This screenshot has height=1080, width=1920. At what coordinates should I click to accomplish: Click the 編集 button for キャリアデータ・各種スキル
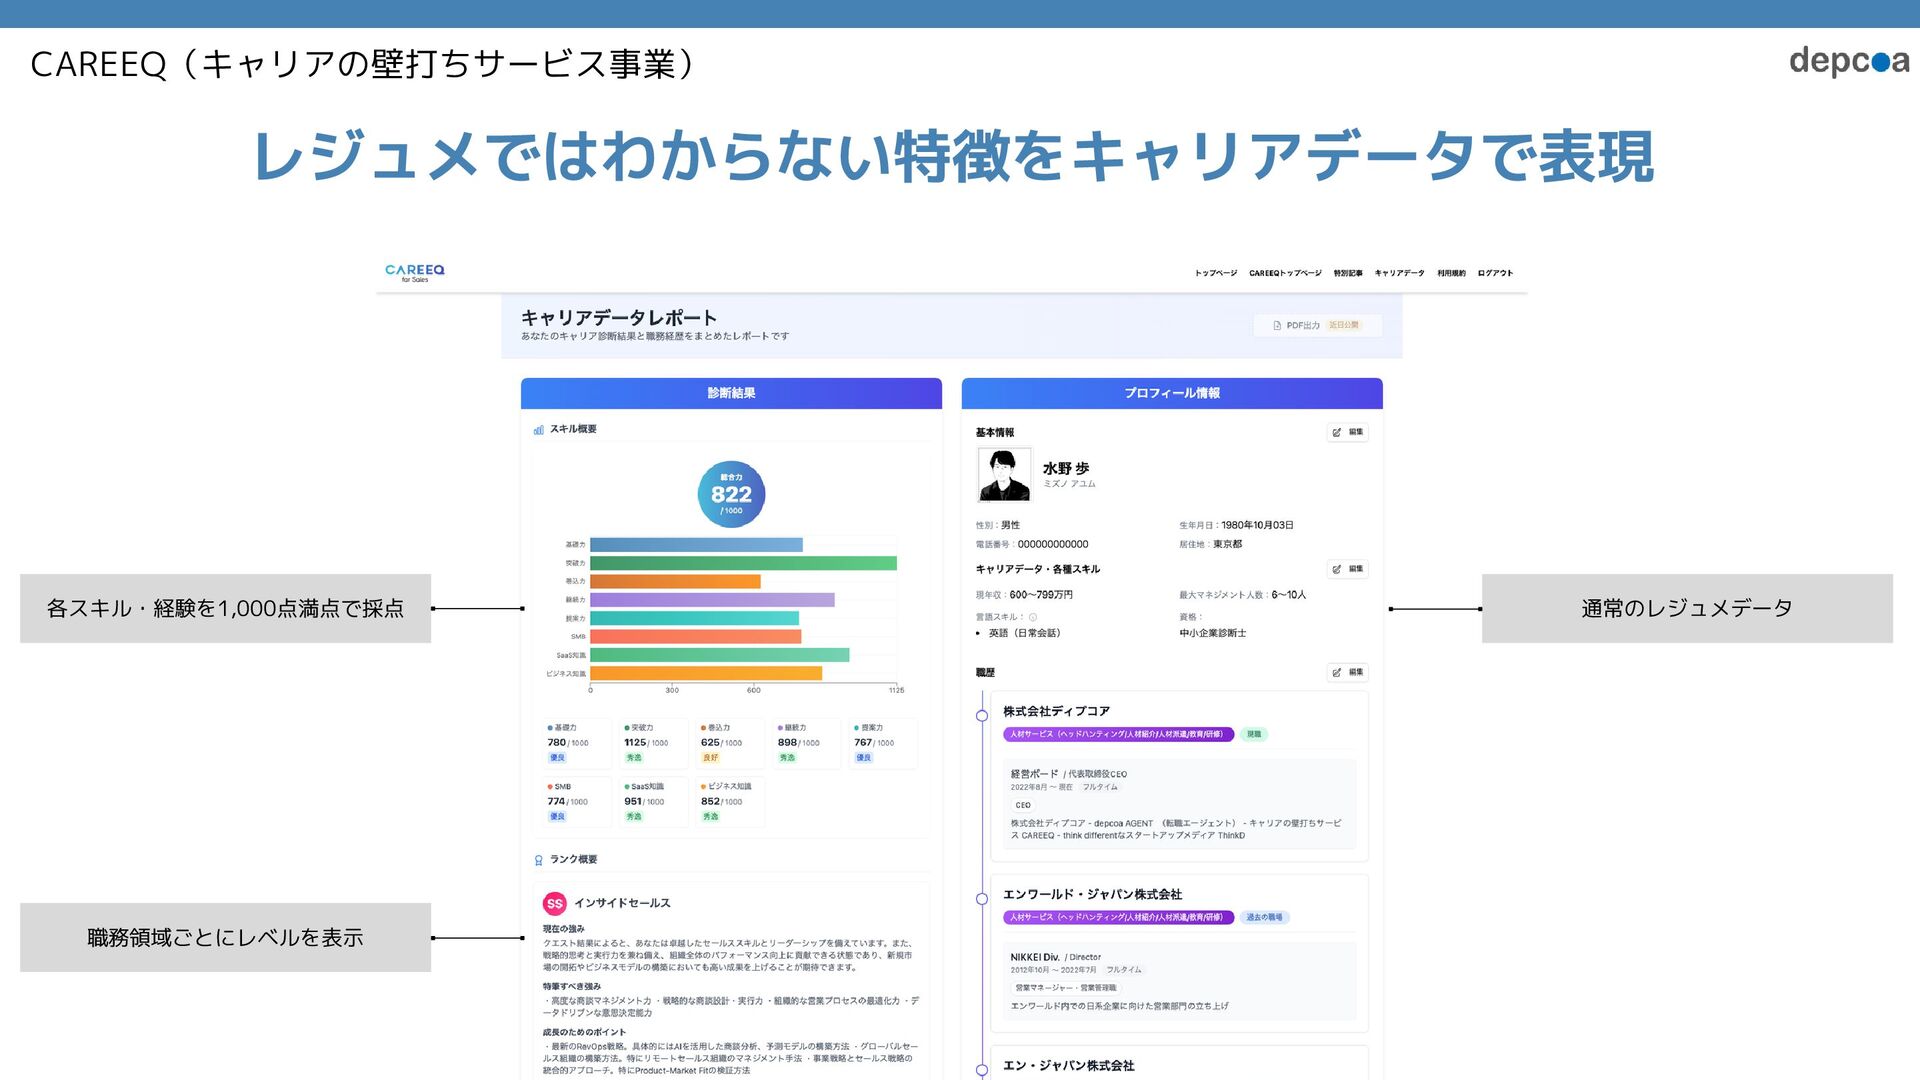[1348, 569]
